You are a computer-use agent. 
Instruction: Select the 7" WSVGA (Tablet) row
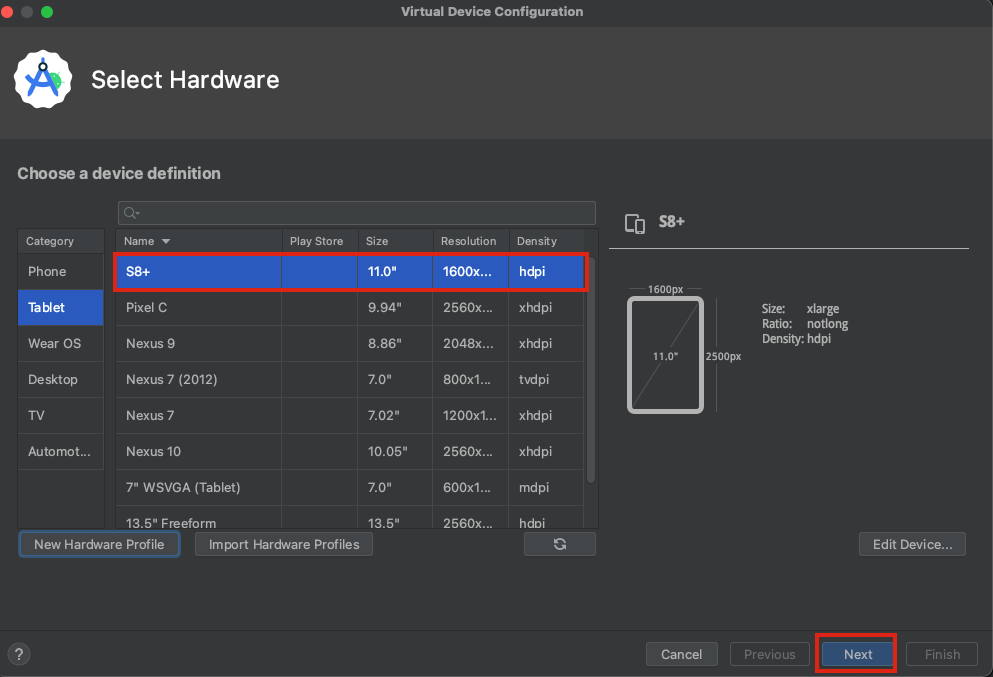point(350,488)
